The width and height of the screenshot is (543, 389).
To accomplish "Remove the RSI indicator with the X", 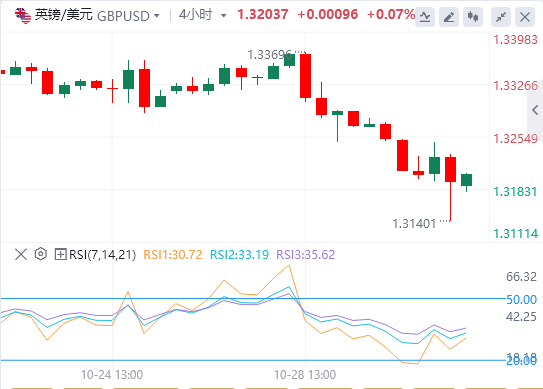I will tap(21, 255).
